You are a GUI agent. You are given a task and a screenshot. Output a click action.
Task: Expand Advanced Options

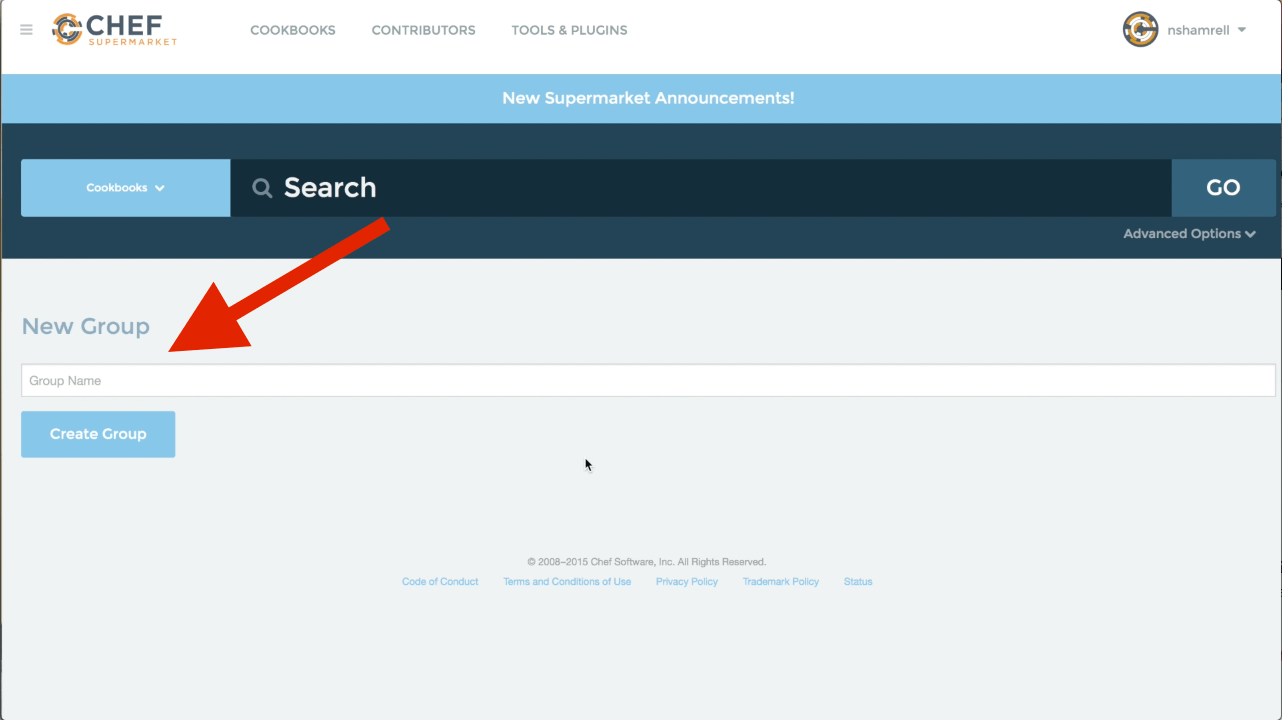[1188, 234]
